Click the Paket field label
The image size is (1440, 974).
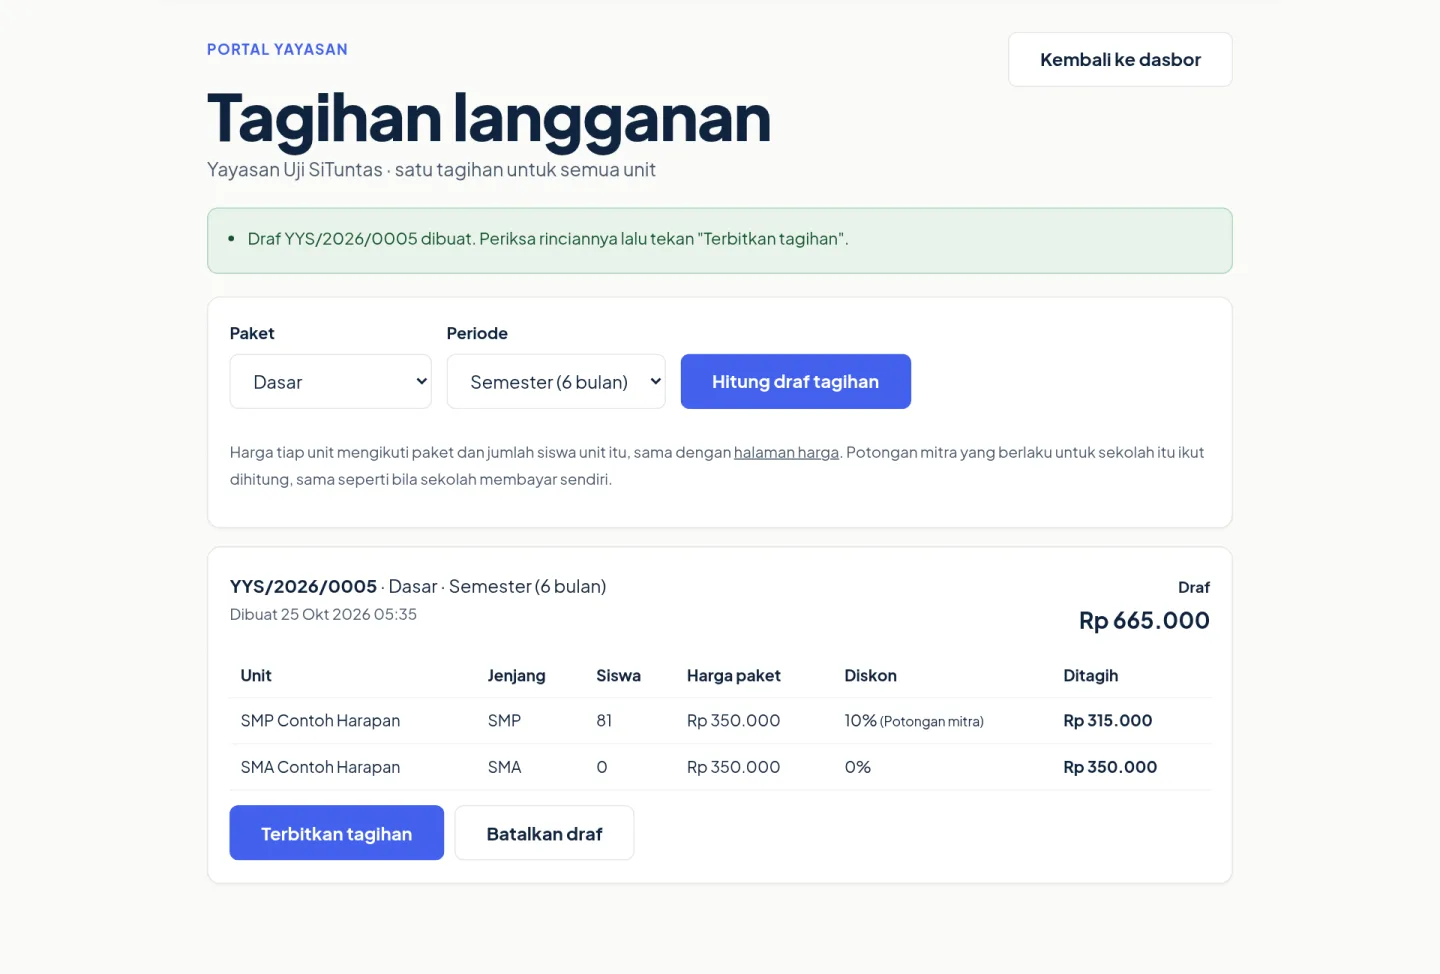(x=252, y=333)
